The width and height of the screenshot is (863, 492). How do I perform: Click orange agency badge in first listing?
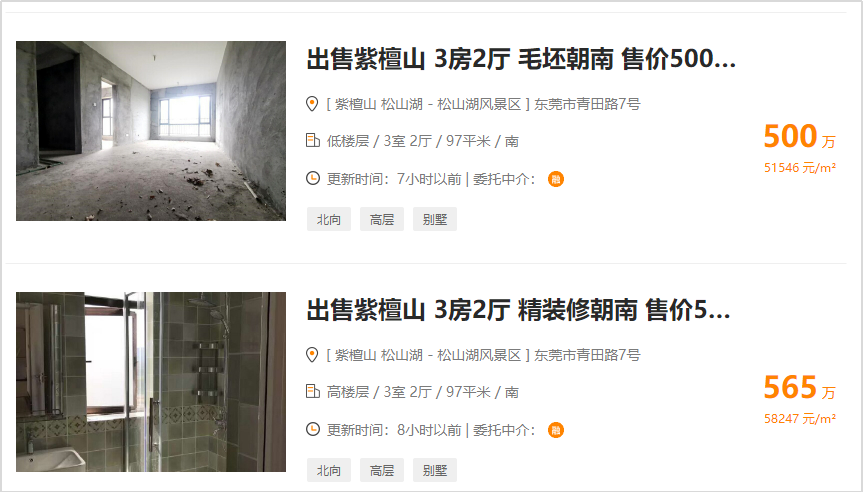556,179
